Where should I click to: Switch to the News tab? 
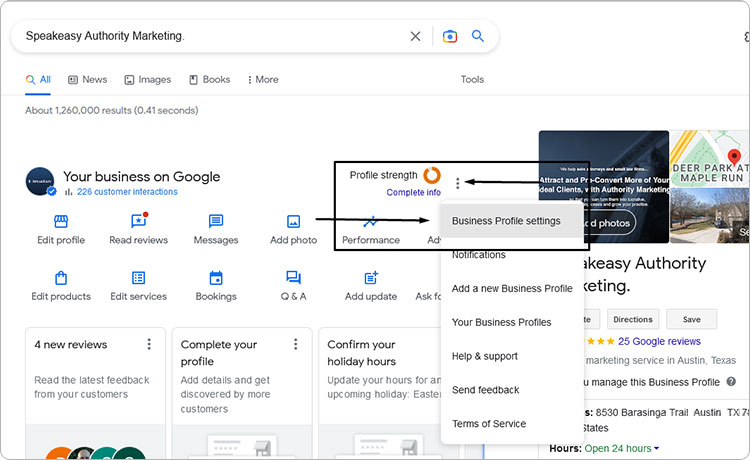(x=88, y=80)
